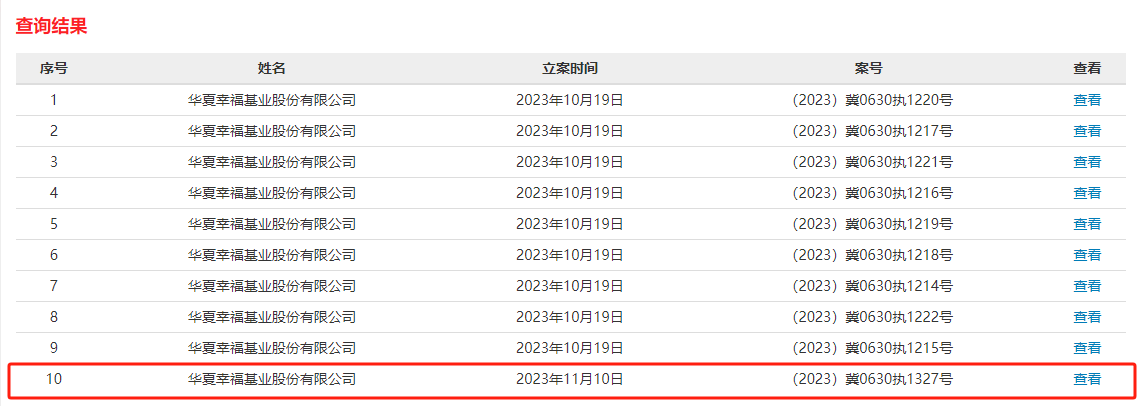Click 查看 for case 冀0630执1222号
1138x406 pixels.
coord(1086,317)
